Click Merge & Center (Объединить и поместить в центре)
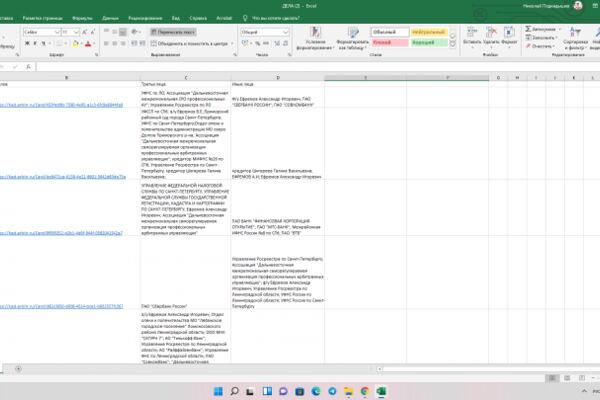This screenshot has height=400, width=600. click(189, 44)
